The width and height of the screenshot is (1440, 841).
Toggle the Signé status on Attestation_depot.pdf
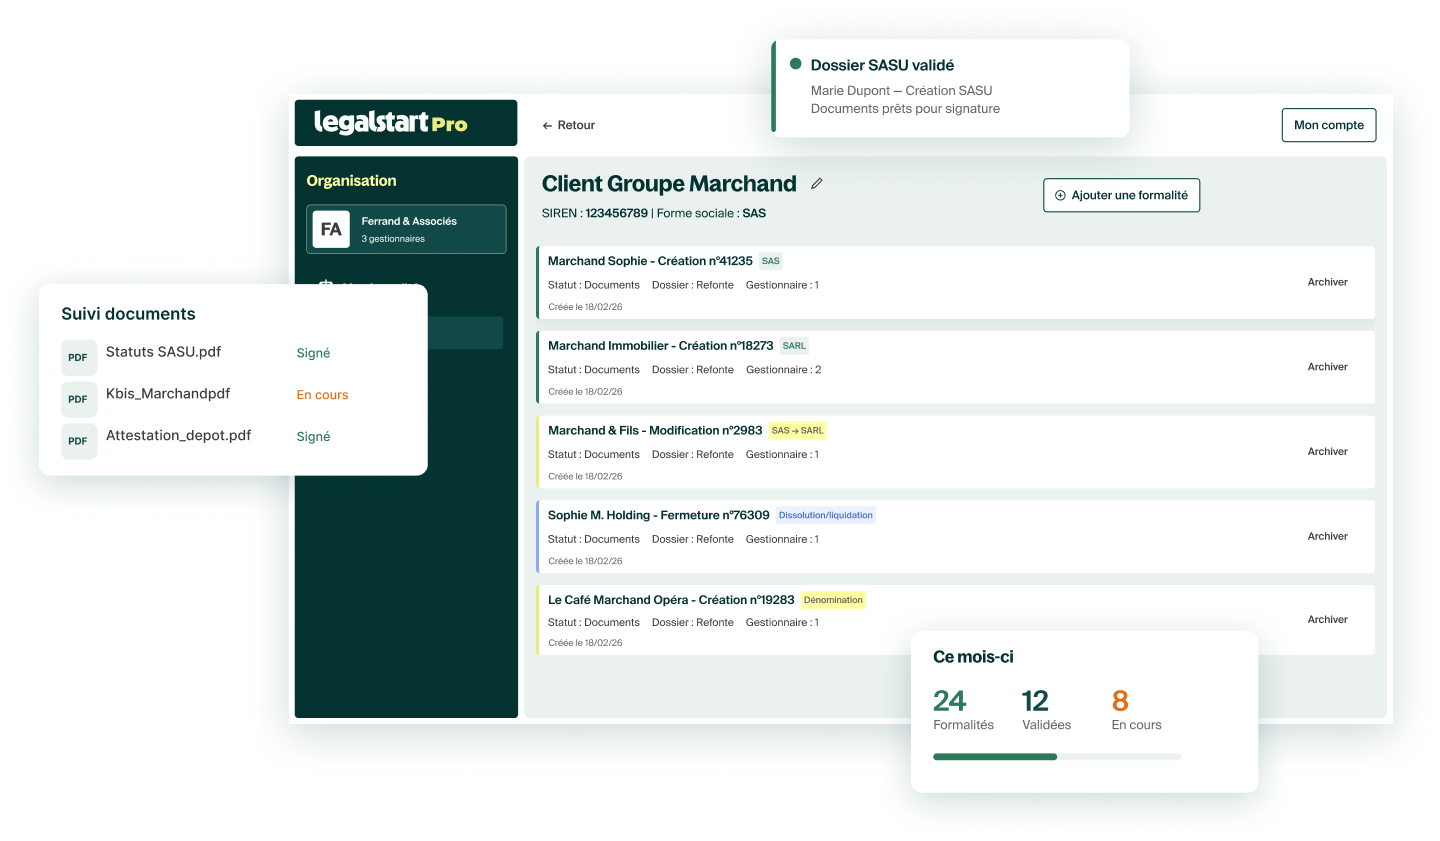[313, 436]
